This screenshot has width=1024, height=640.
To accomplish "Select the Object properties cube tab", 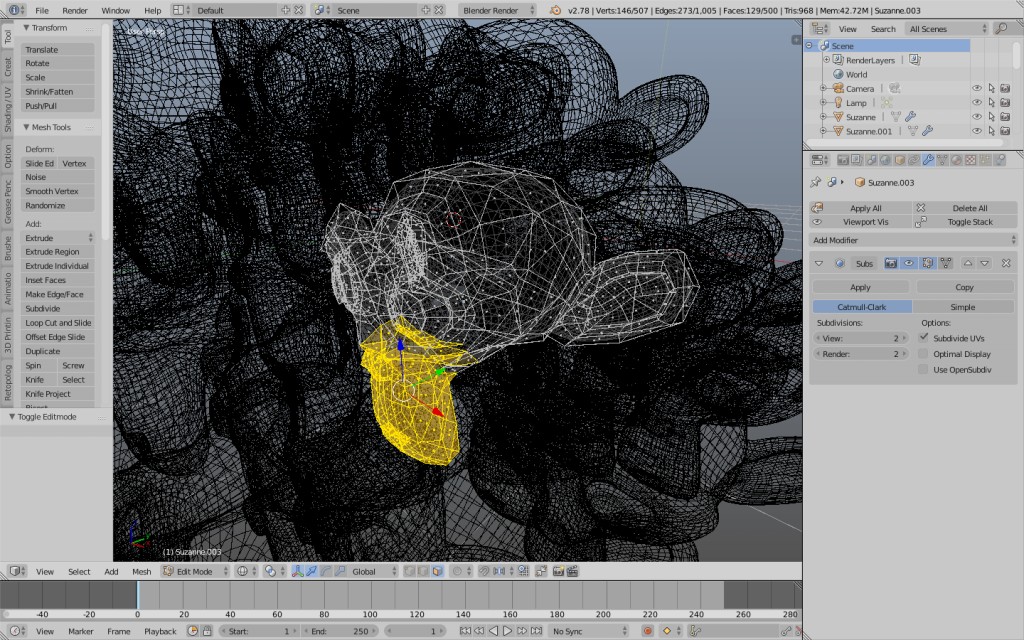I will point(898,159).
